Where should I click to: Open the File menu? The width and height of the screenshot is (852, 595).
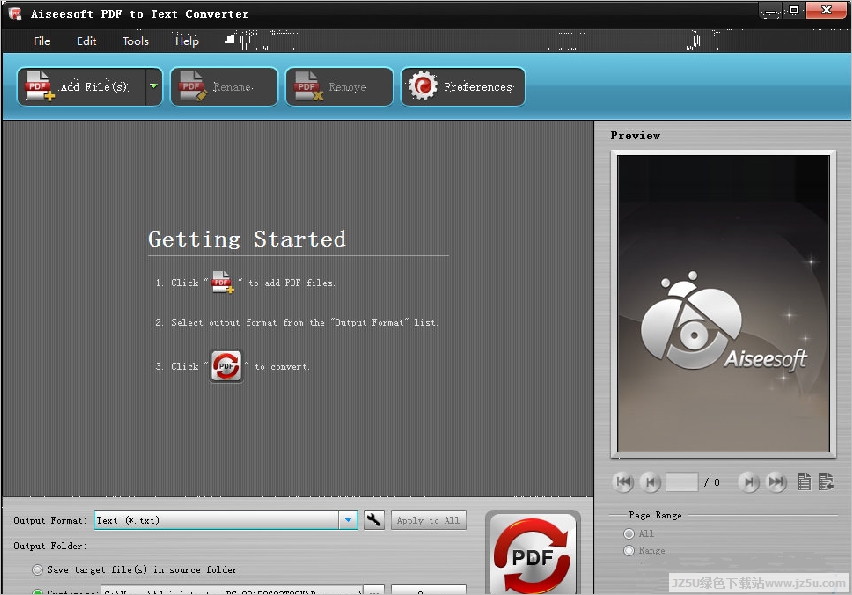42,41
